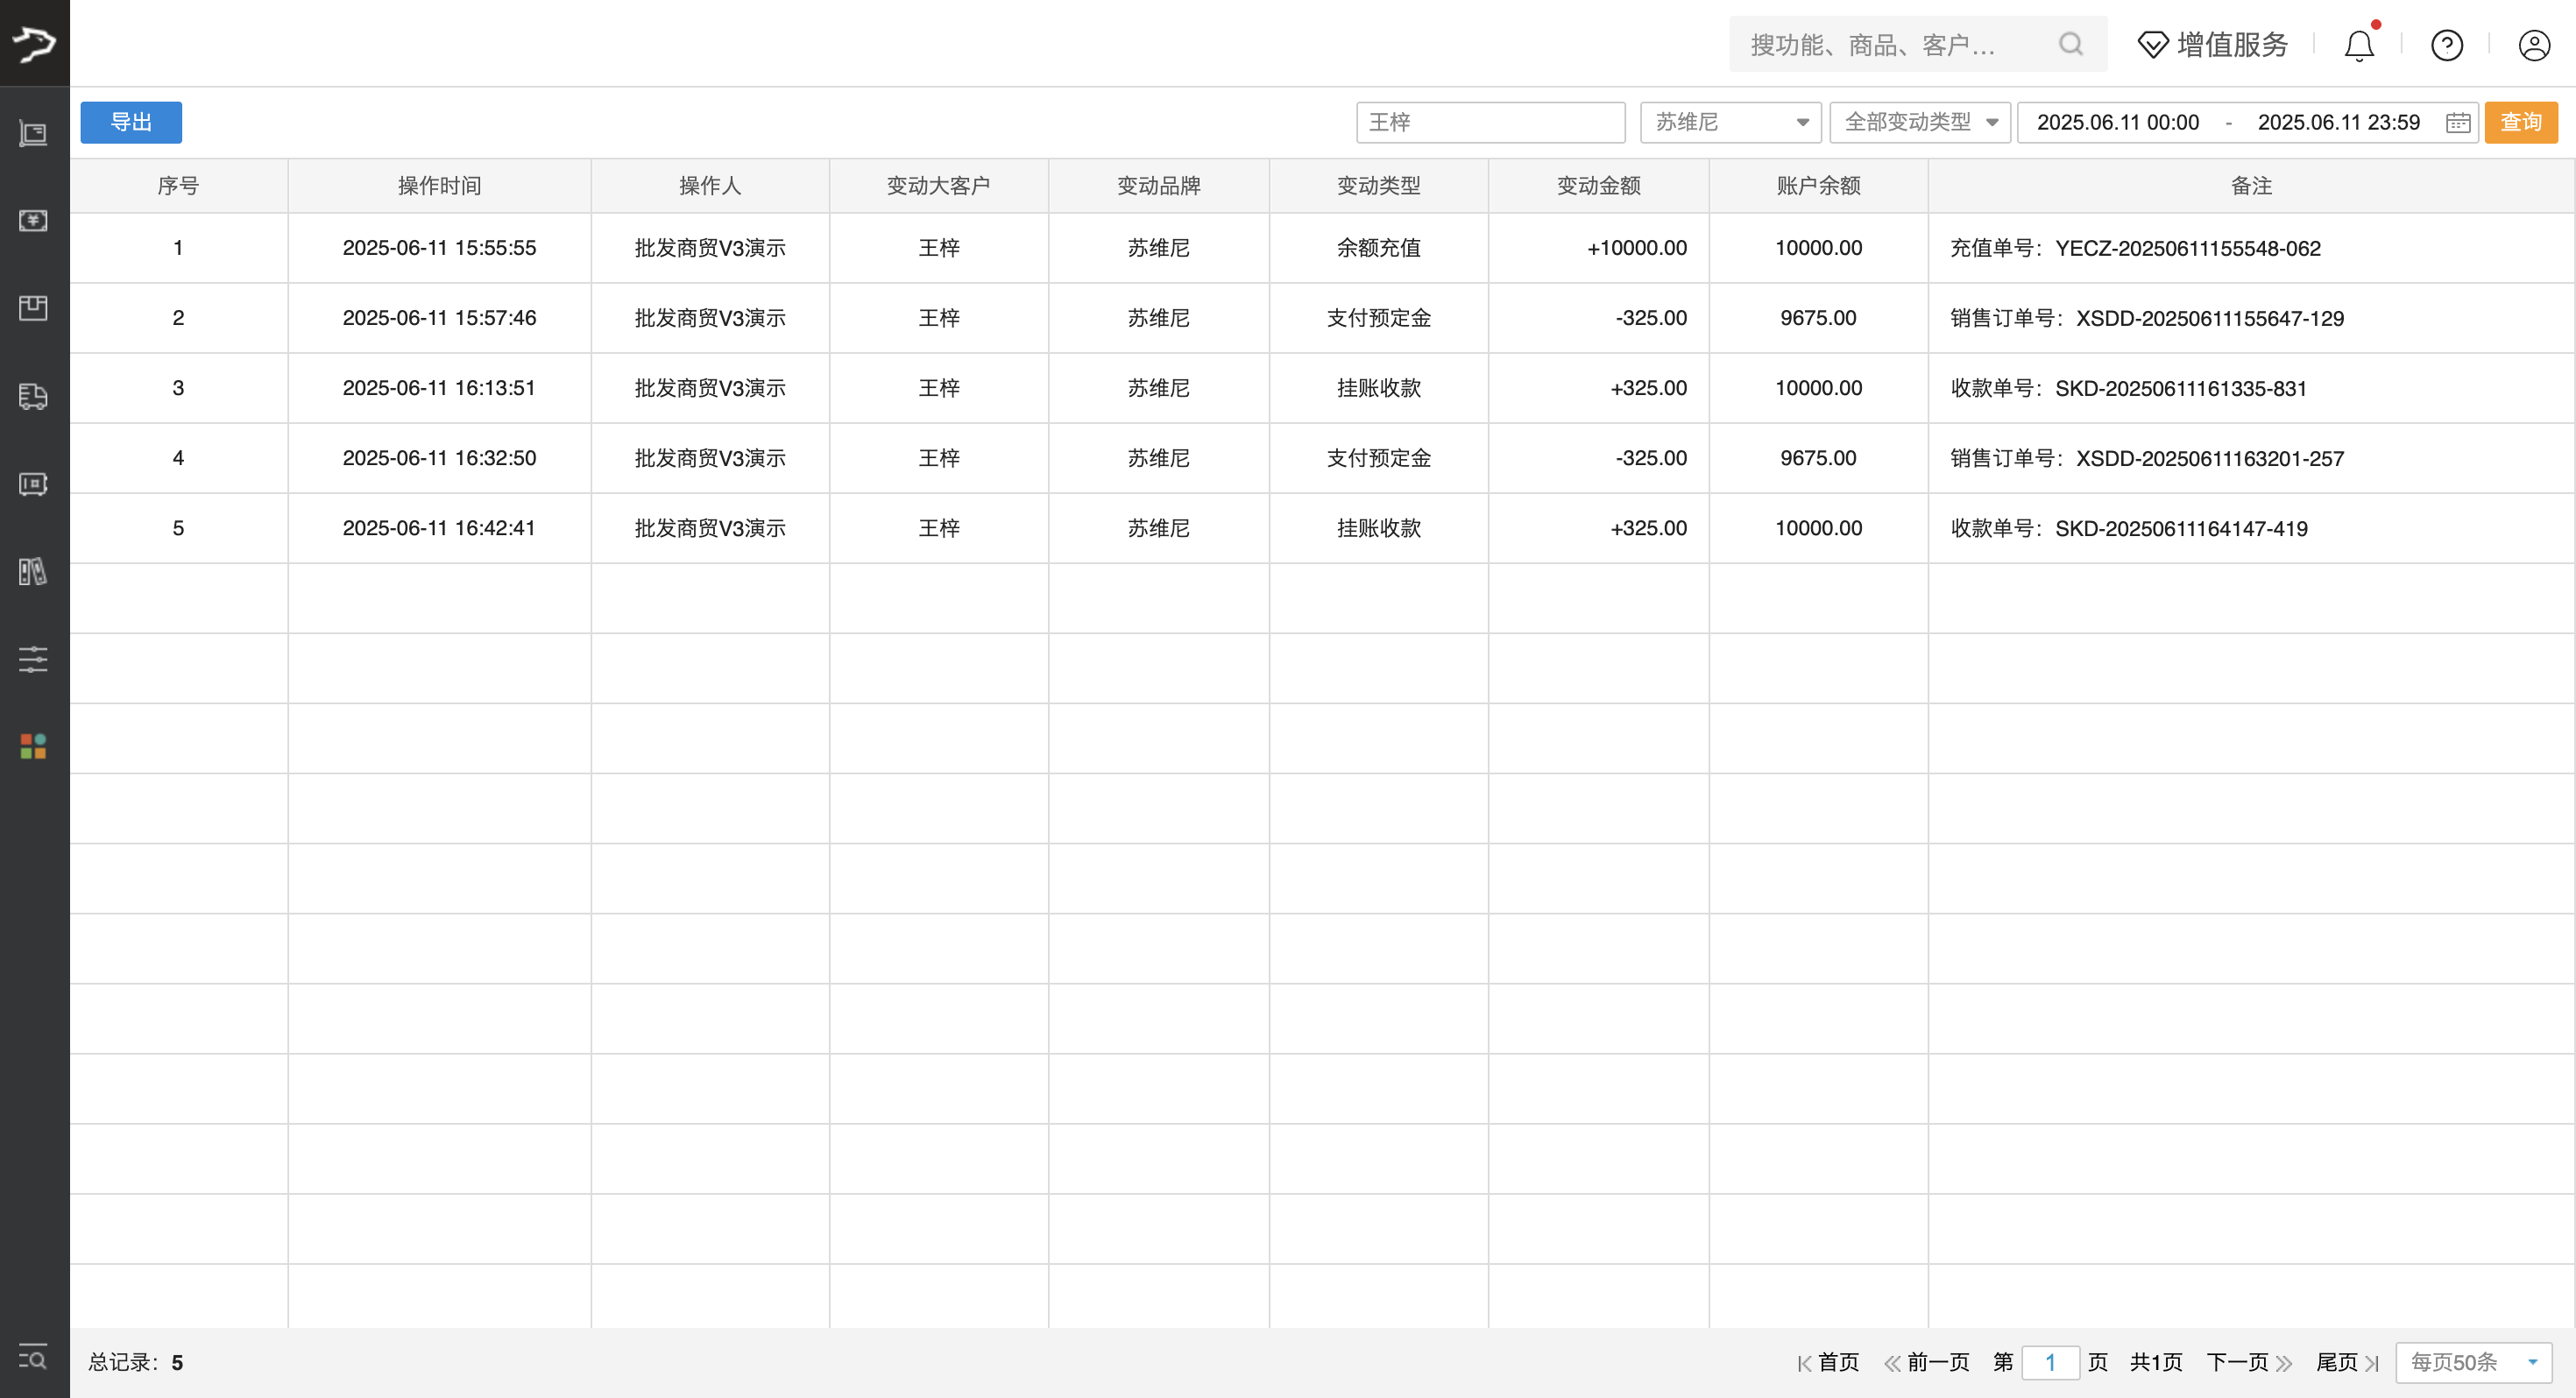Image resolution: width=2576 pixels, height=1398 pixels.
Task: Open the voucher ticket sidebar icon
Action: click(x=33, y=484)
